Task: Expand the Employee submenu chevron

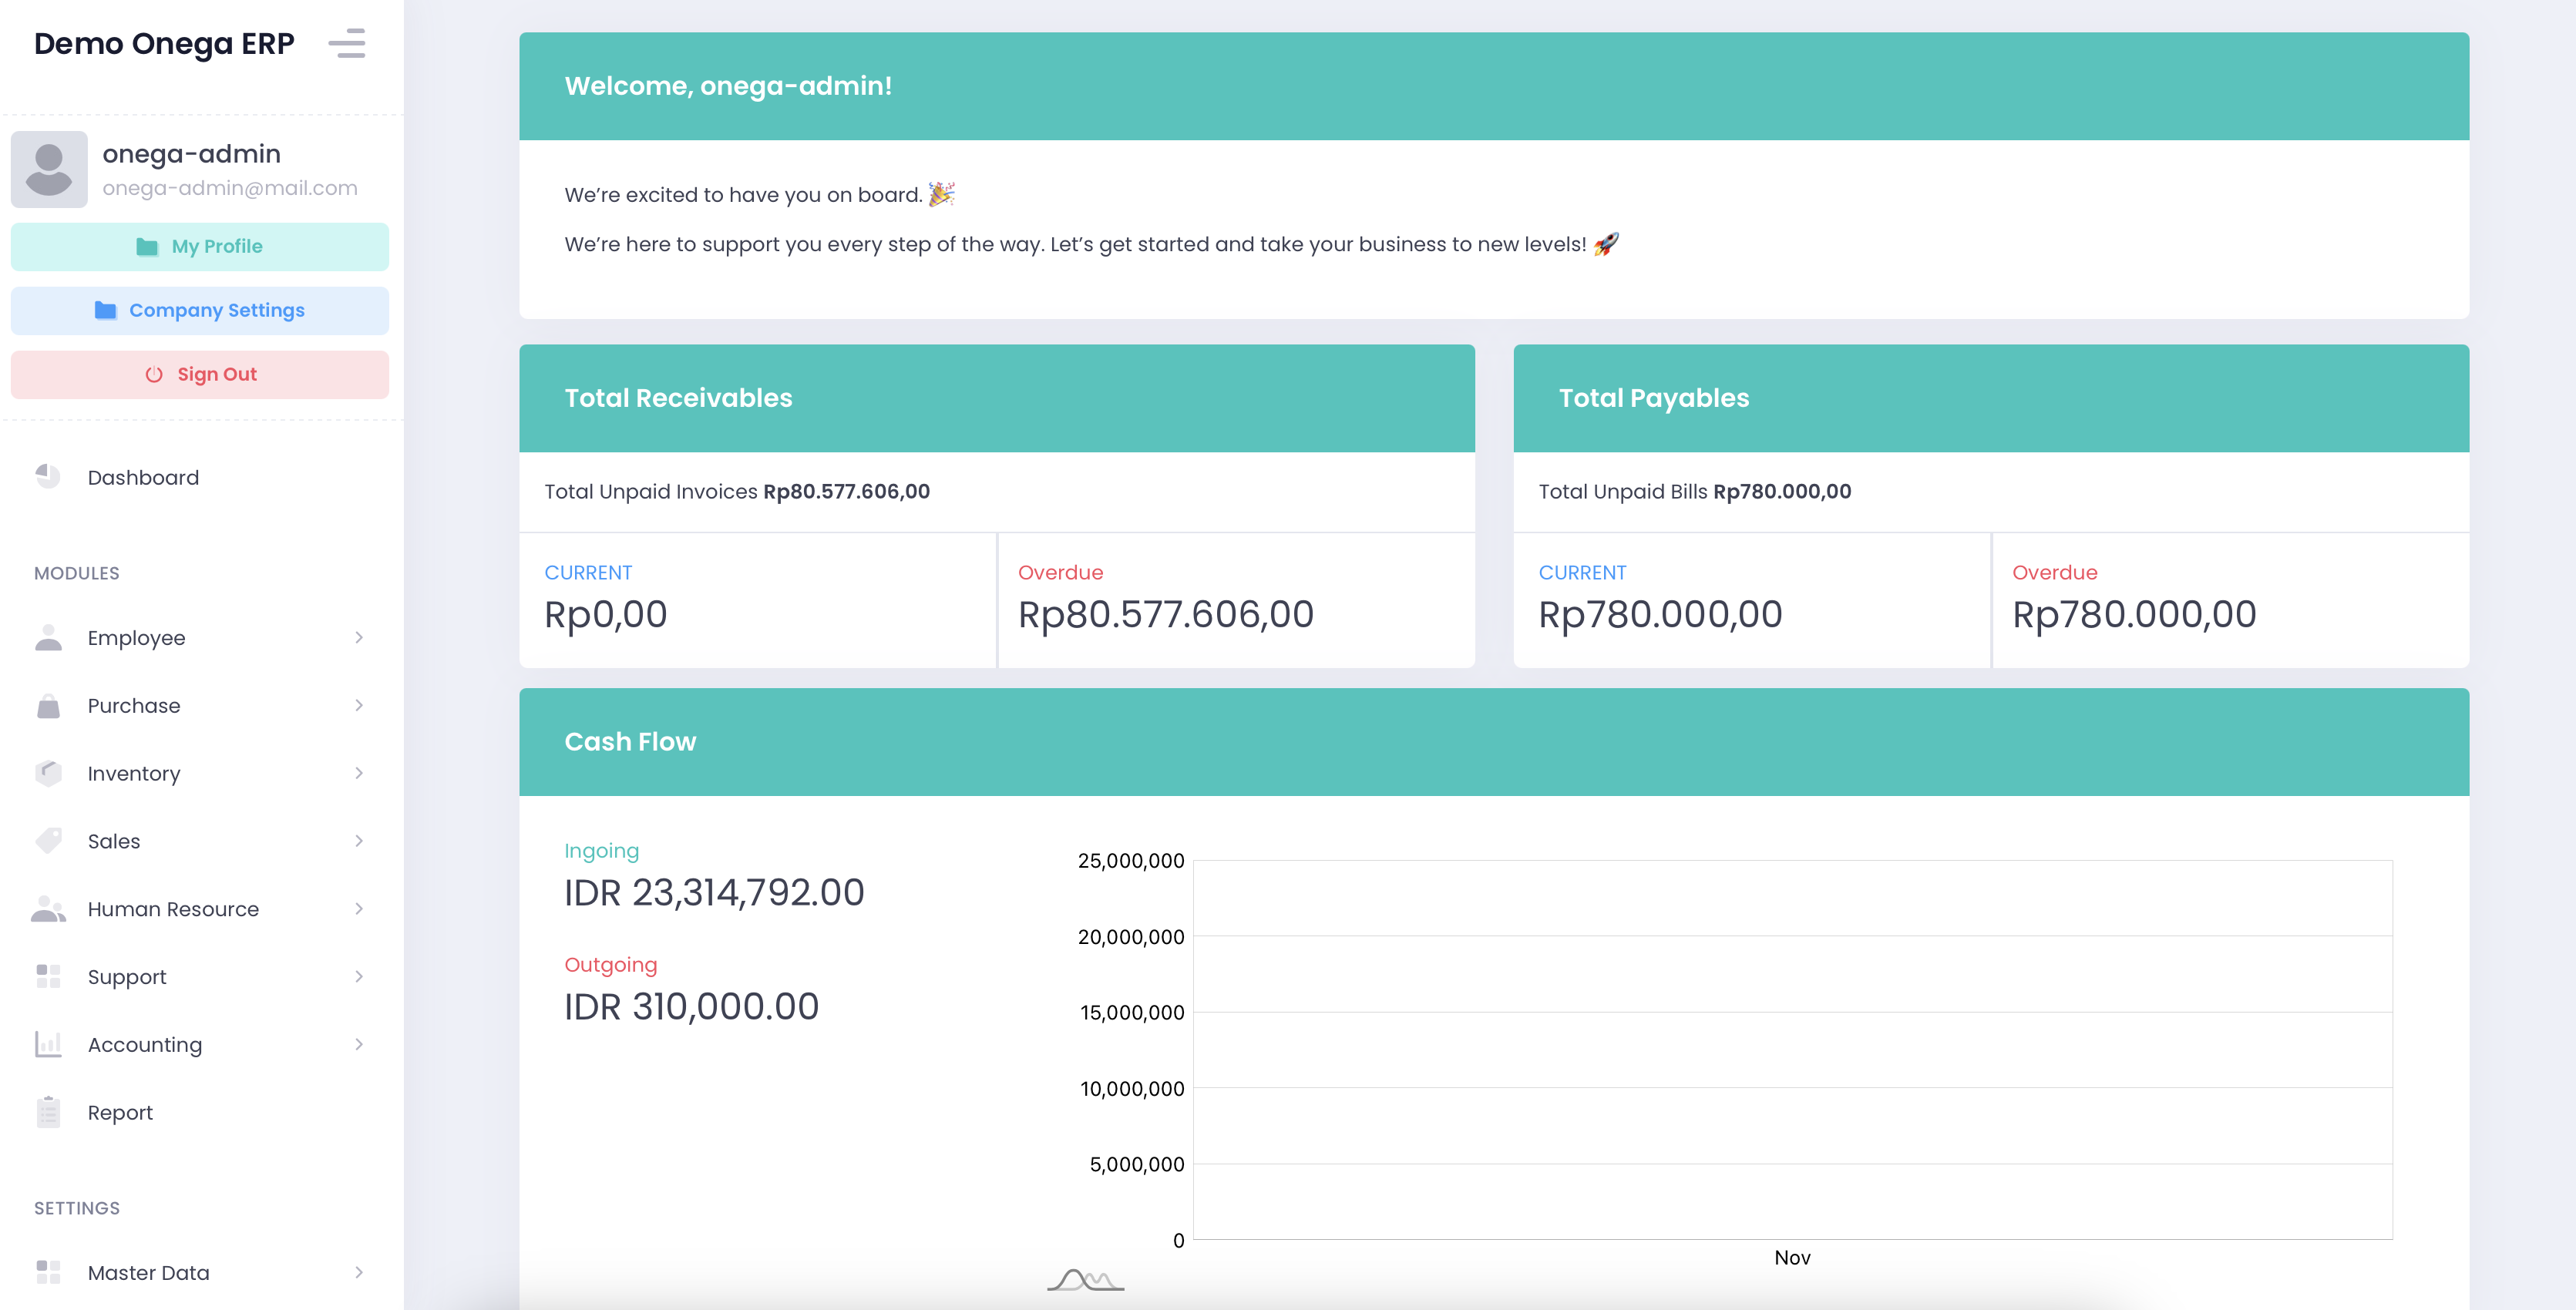Action: (359, 637)
